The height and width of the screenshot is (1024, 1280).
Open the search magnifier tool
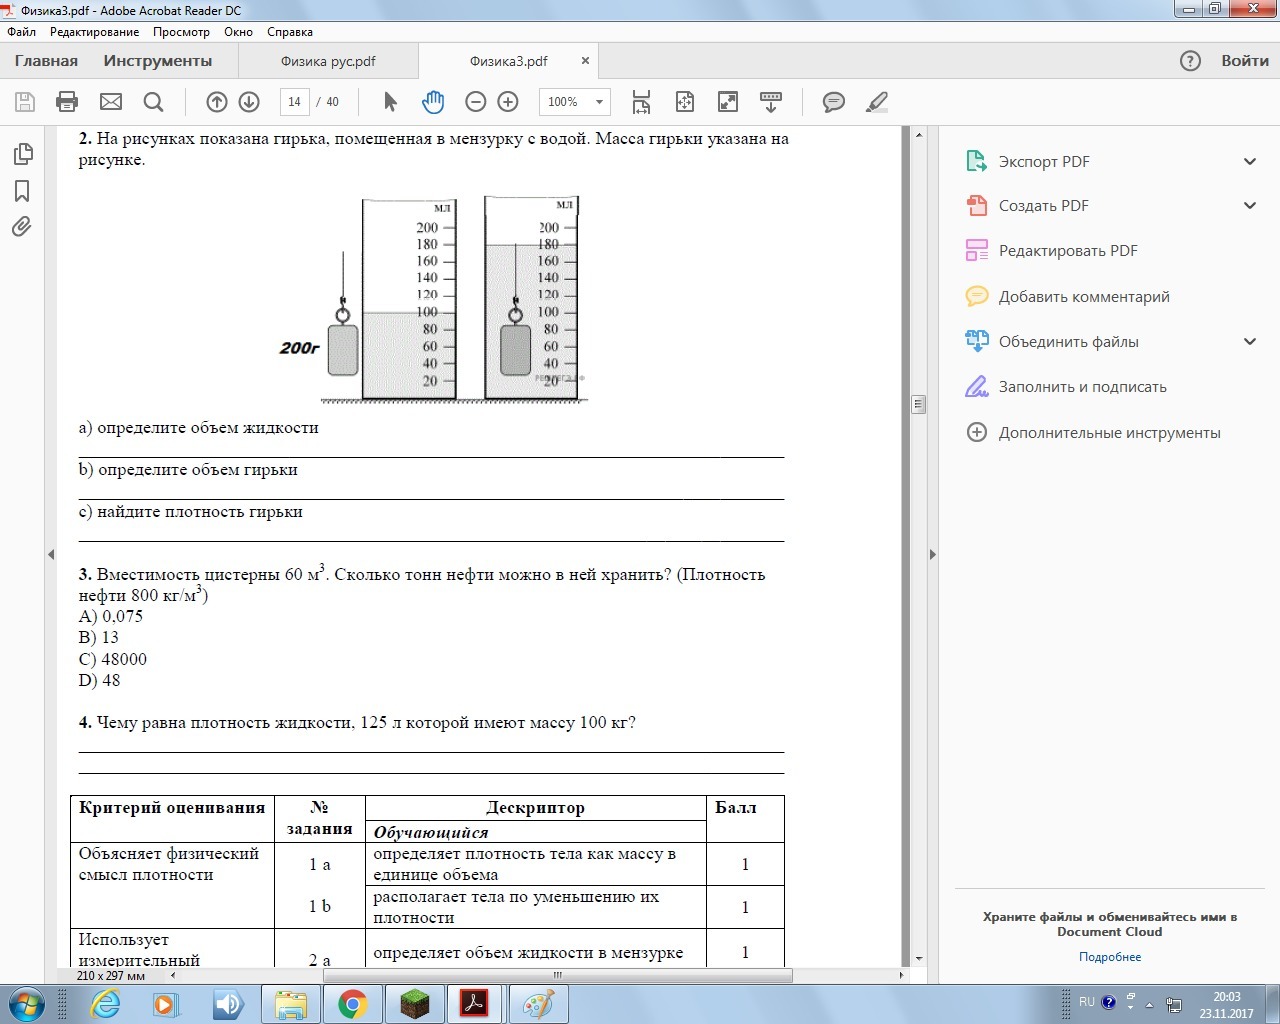(x=153, y=102)
